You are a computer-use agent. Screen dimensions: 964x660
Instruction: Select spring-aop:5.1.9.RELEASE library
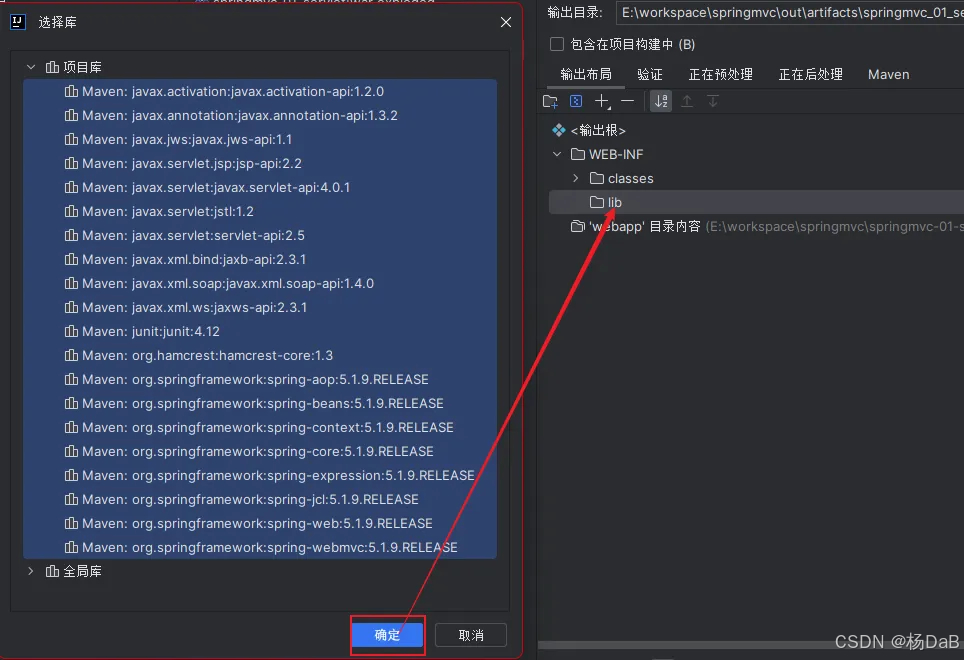point(259,379)
